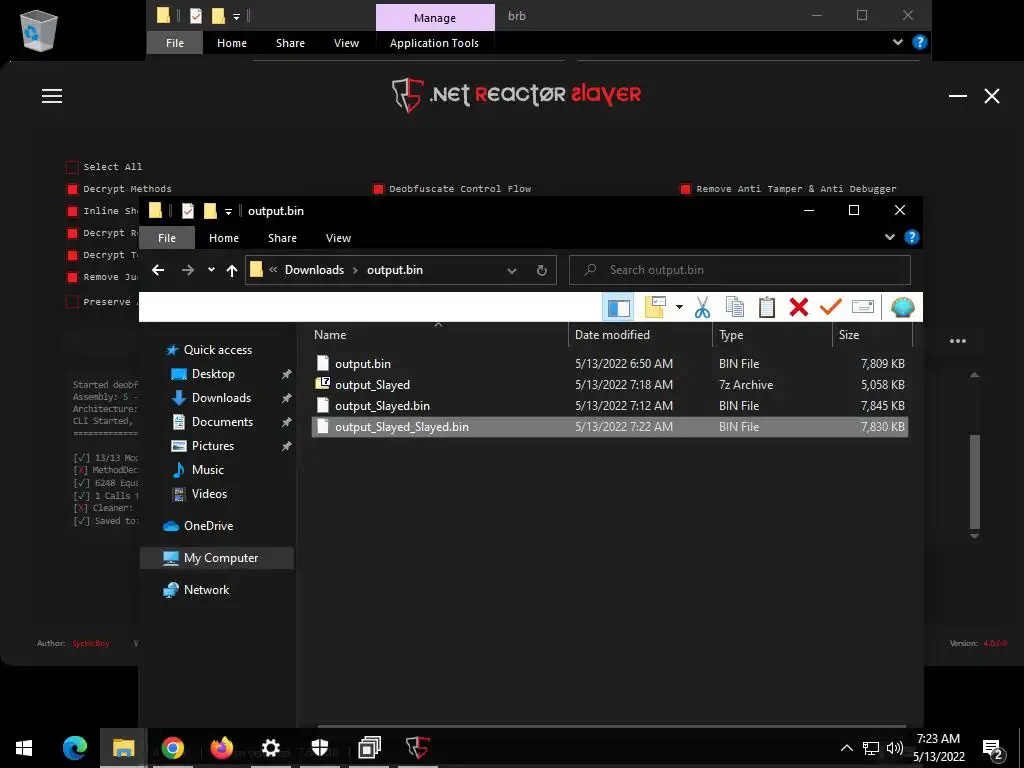This screenshot has height=768, width=1024.
Task: Go up one folder level
Action: tap(232, 270)
